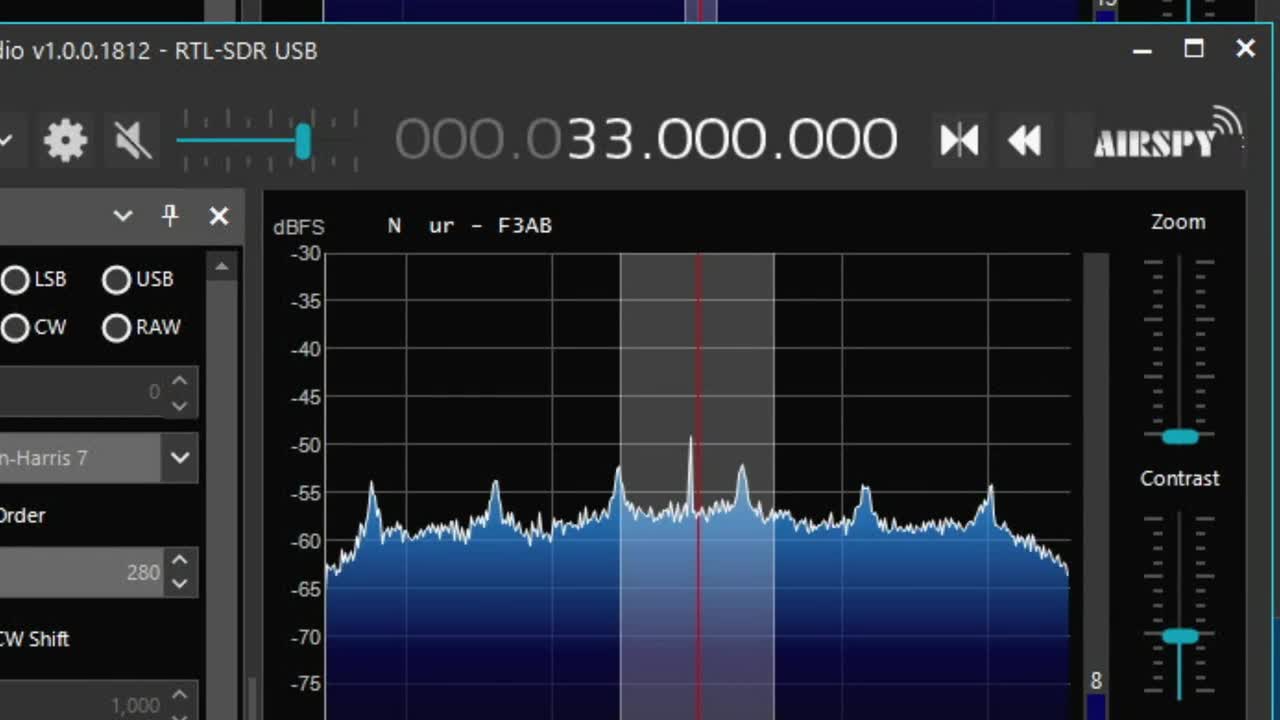Close the left side panel
The image size is (1280, 720).
tap(219, 216)
